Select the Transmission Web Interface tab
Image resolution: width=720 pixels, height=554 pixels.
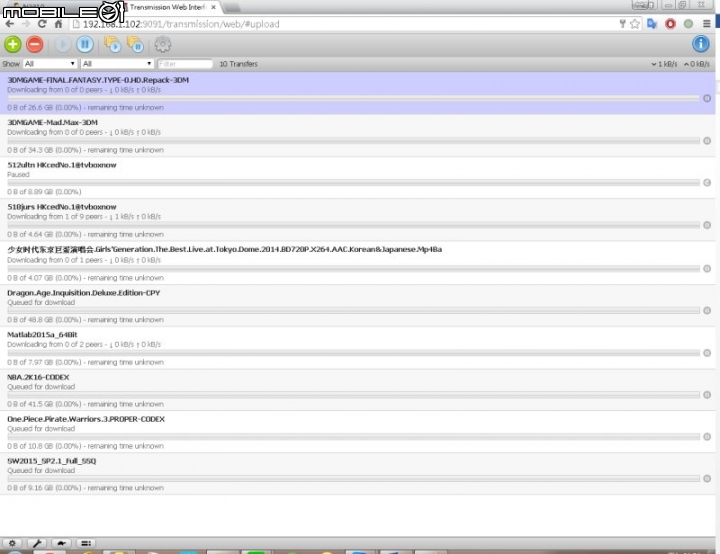[167, 7]
